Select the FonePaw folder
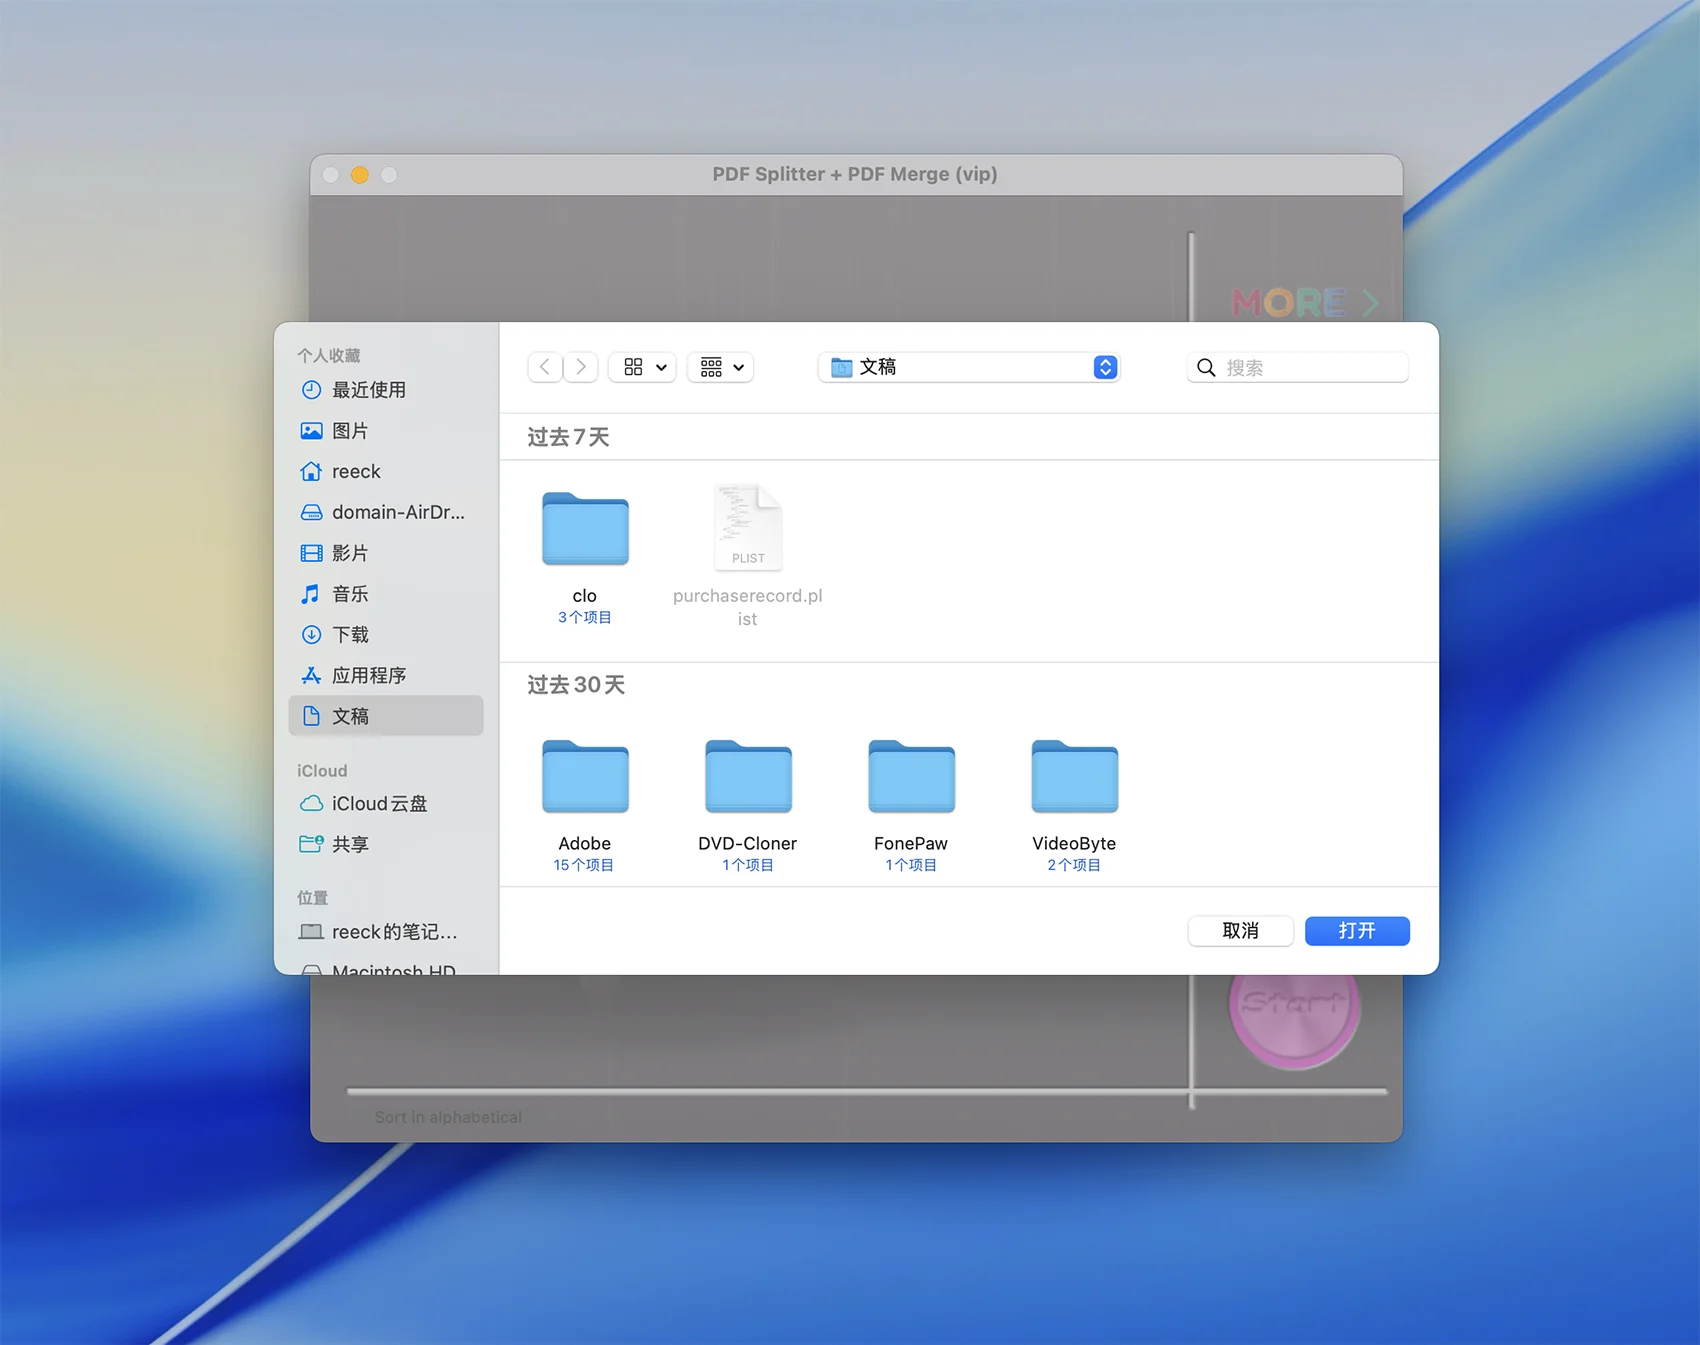This screenshot has width=1700, height=1345. [x=911, y=778]
